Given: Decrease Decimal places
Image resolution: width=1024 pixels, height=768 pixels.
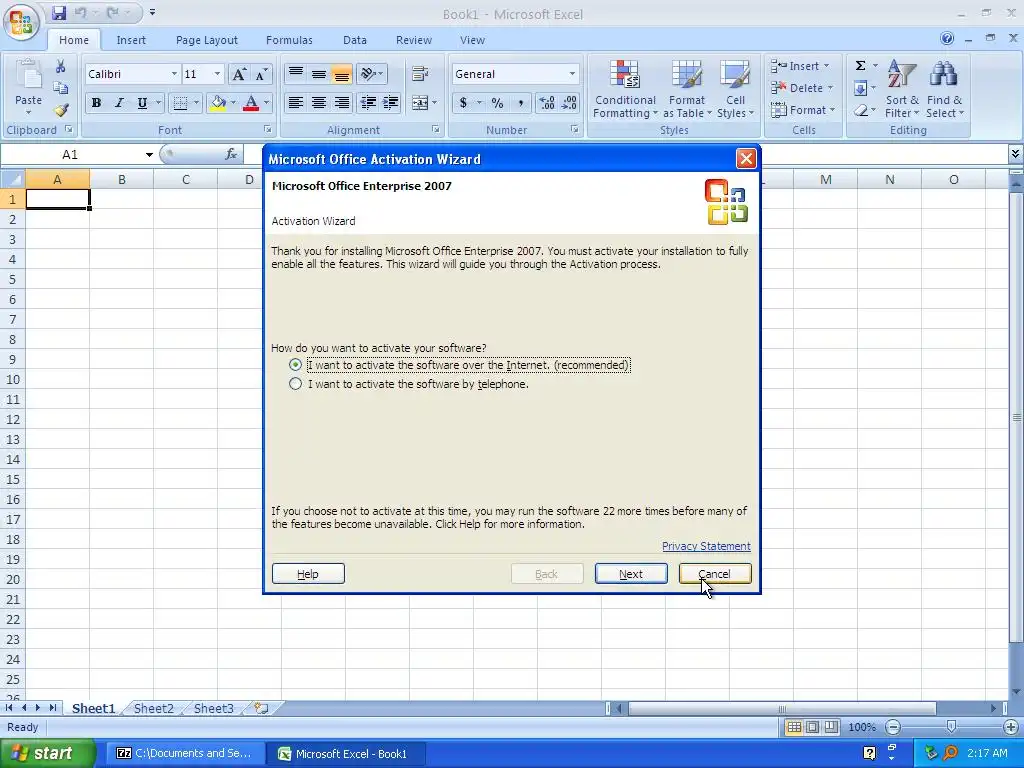Looking at the screenshot, I should [569, 103].
